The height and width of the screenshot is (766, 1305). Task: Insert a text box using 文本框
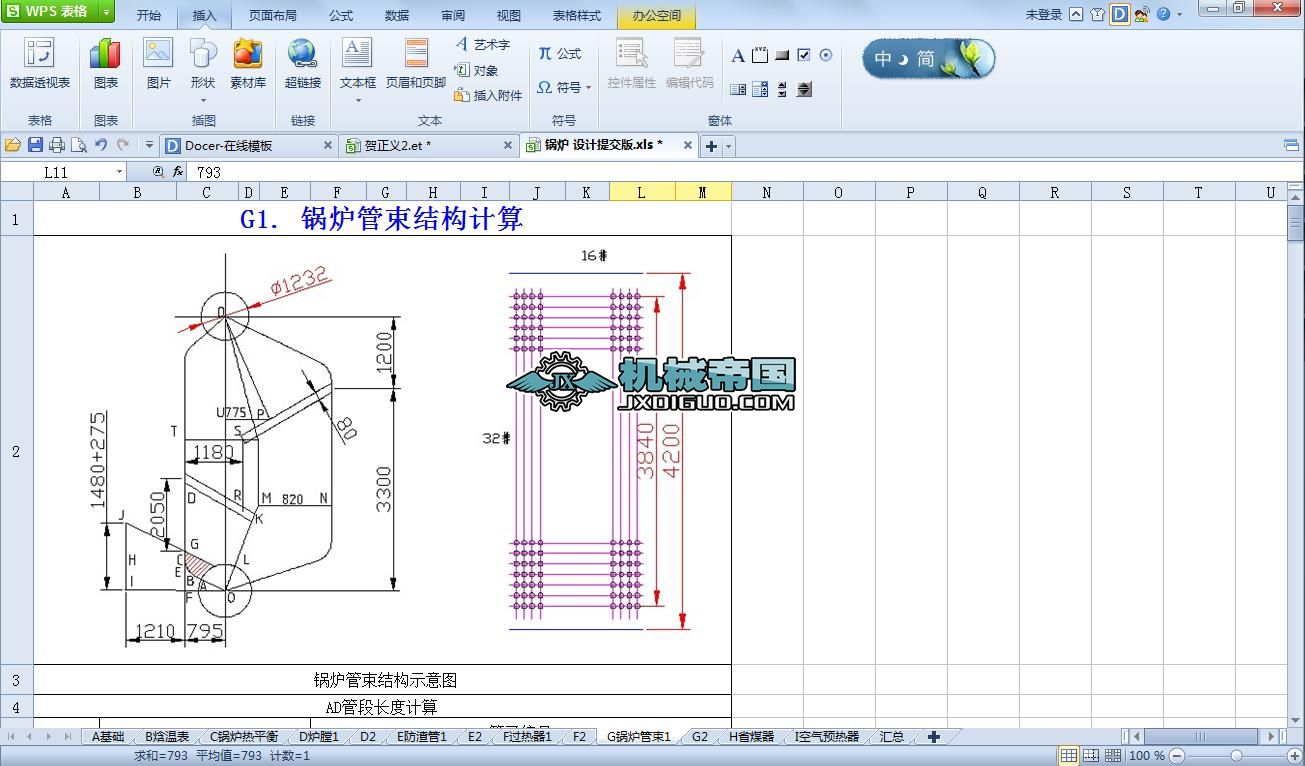point(357,62)
